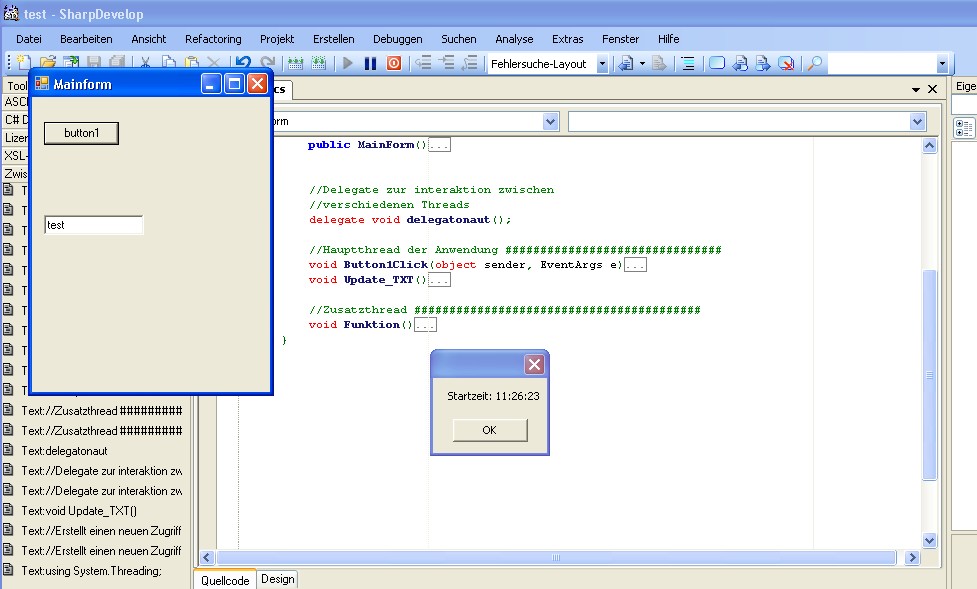Click the categorized view icon in properties panel
This screenshot has height=589, width=977.
(x=964, y=128)
